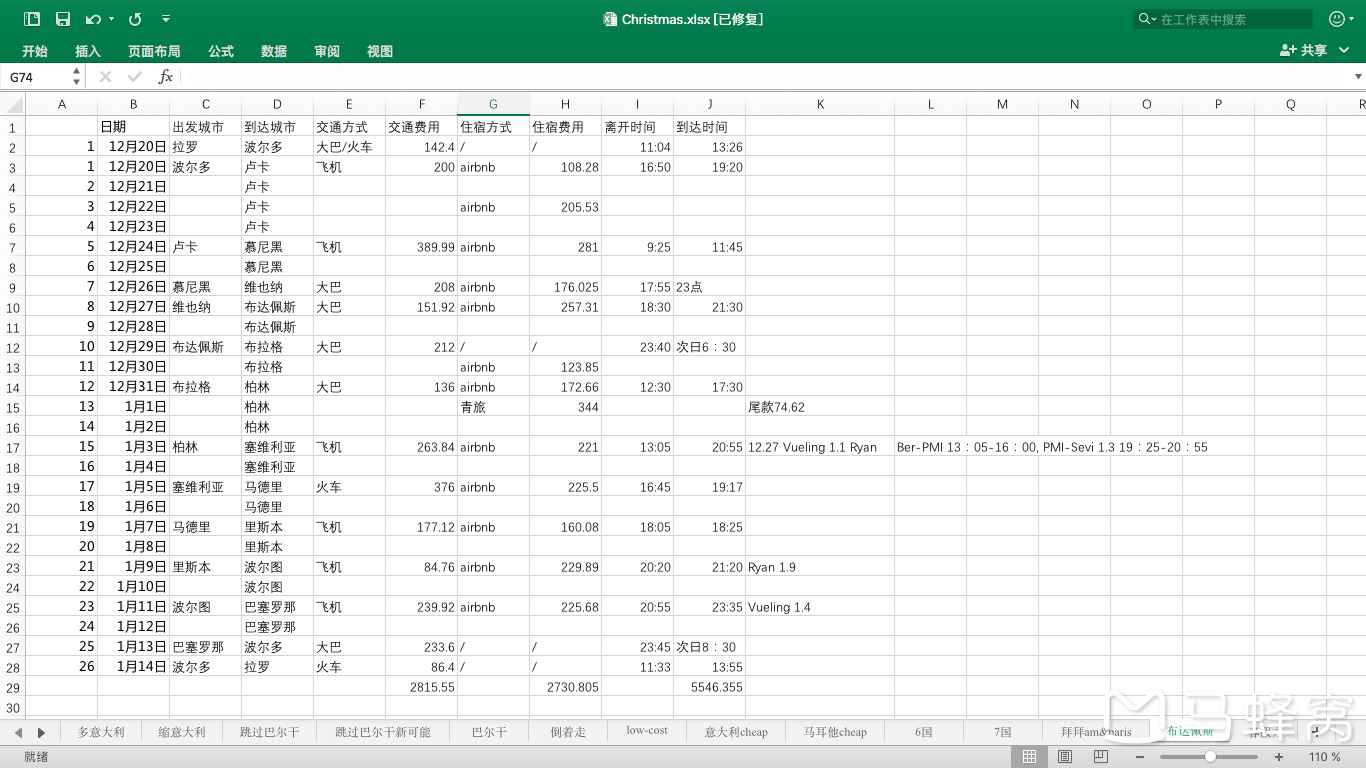The image size is (1366, 768).
Task: Adjust the zoom slider handle
Action: [1212, 757]
